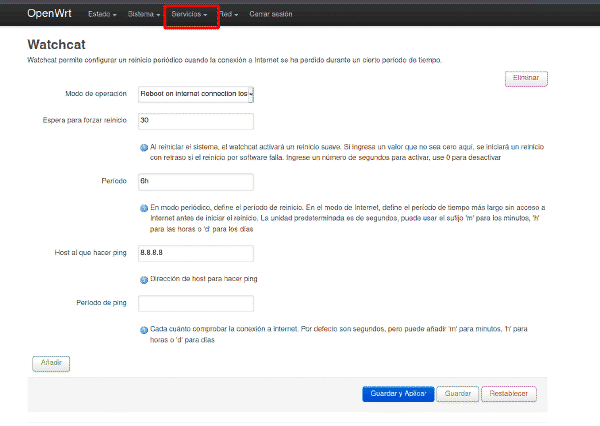The image size is (600, 426).
Task: Click the Añadir button
Action: (x=51, y=363)
